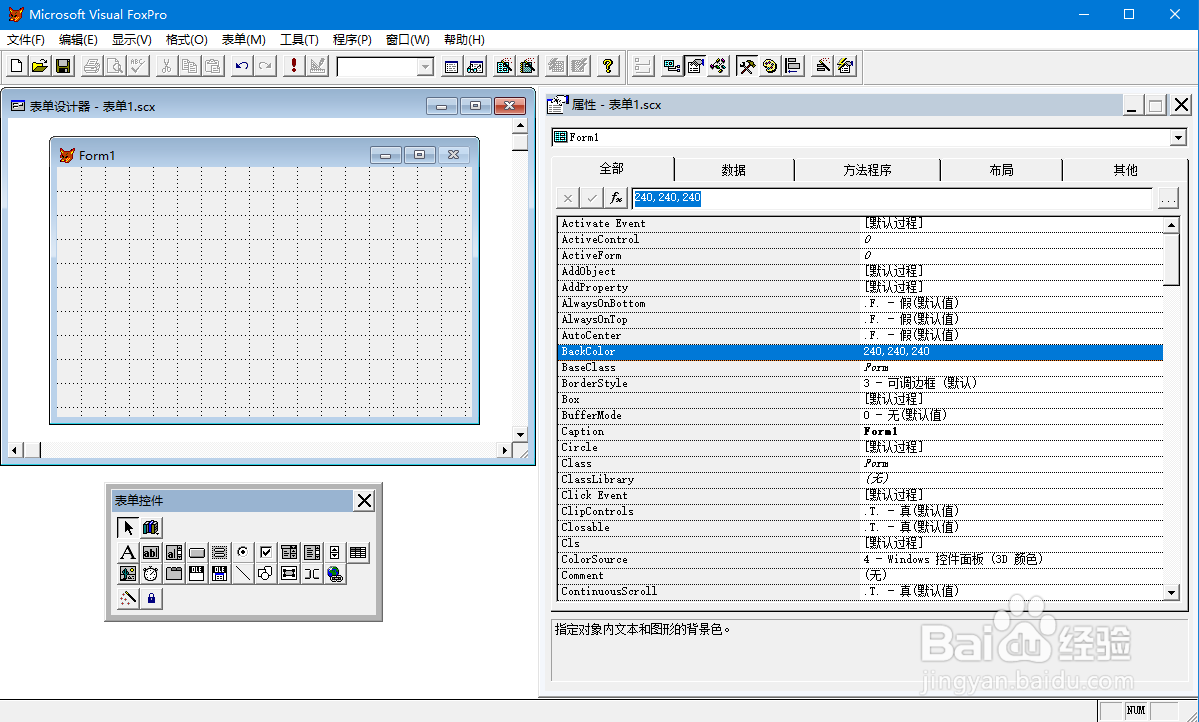The width and height of the screenshot is (1199, 722).
Task: Select the Grid control
Action: (357, 552)
